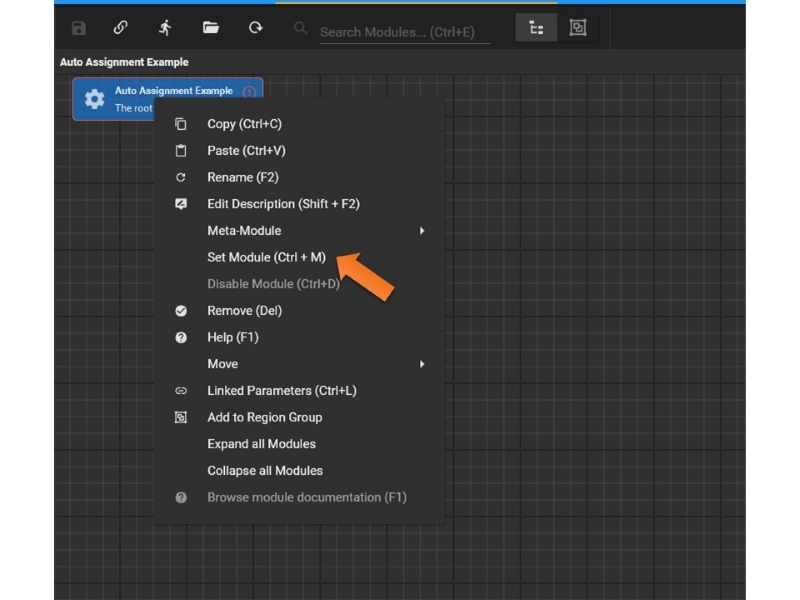Open Help (F1) from context menu
The image size is (800, 600).
pyautogui.click(x=299, y=337)
